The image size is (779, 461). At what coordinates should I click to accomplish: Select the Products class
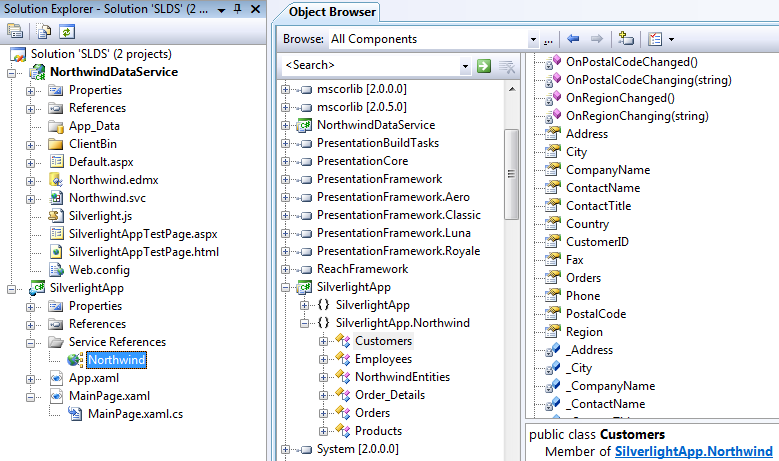378,431
